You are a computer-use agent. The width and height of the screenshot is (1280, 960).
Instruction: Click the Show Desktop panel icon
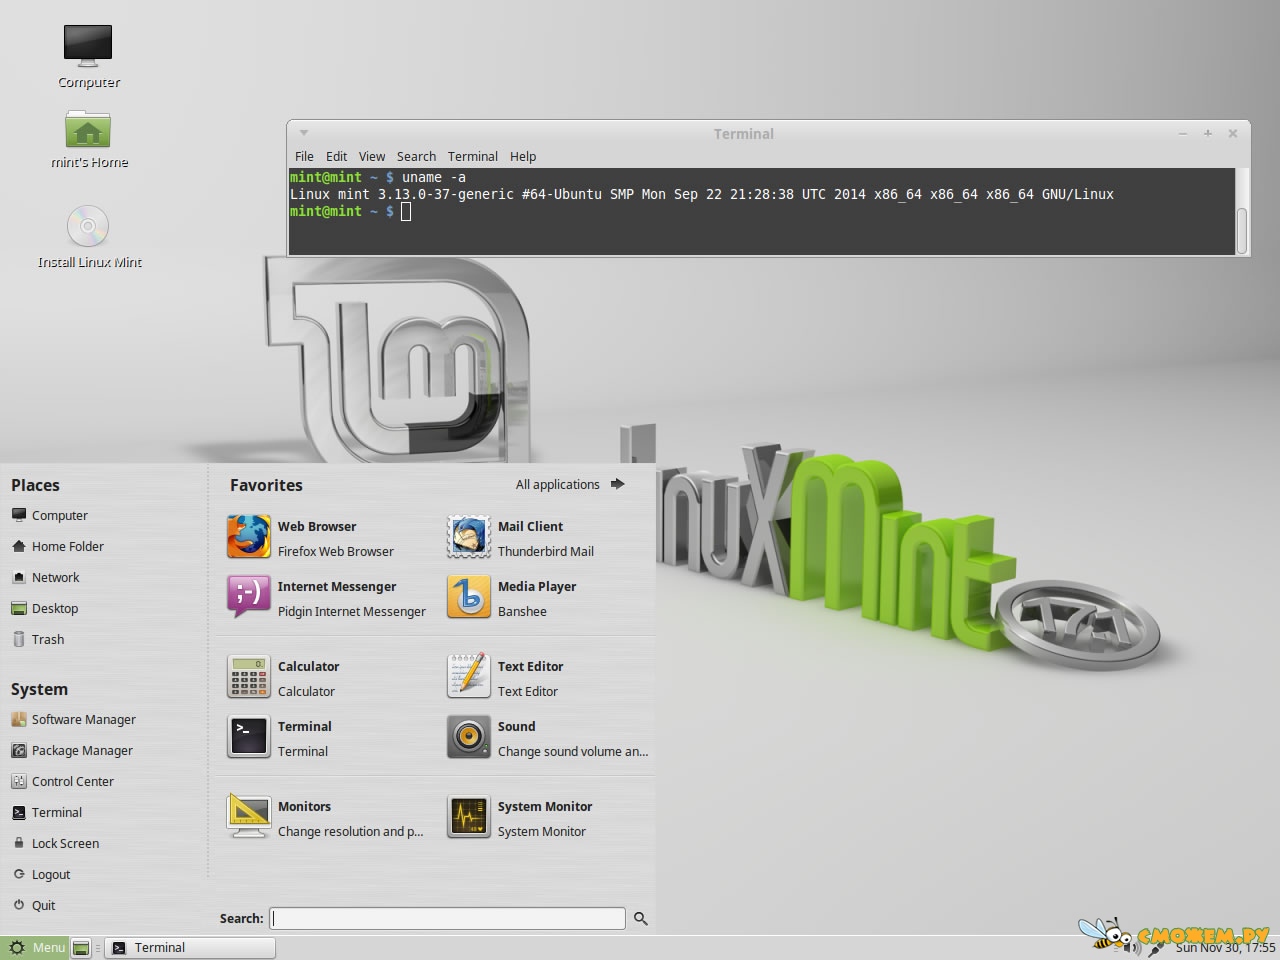[x=81, y=947]
